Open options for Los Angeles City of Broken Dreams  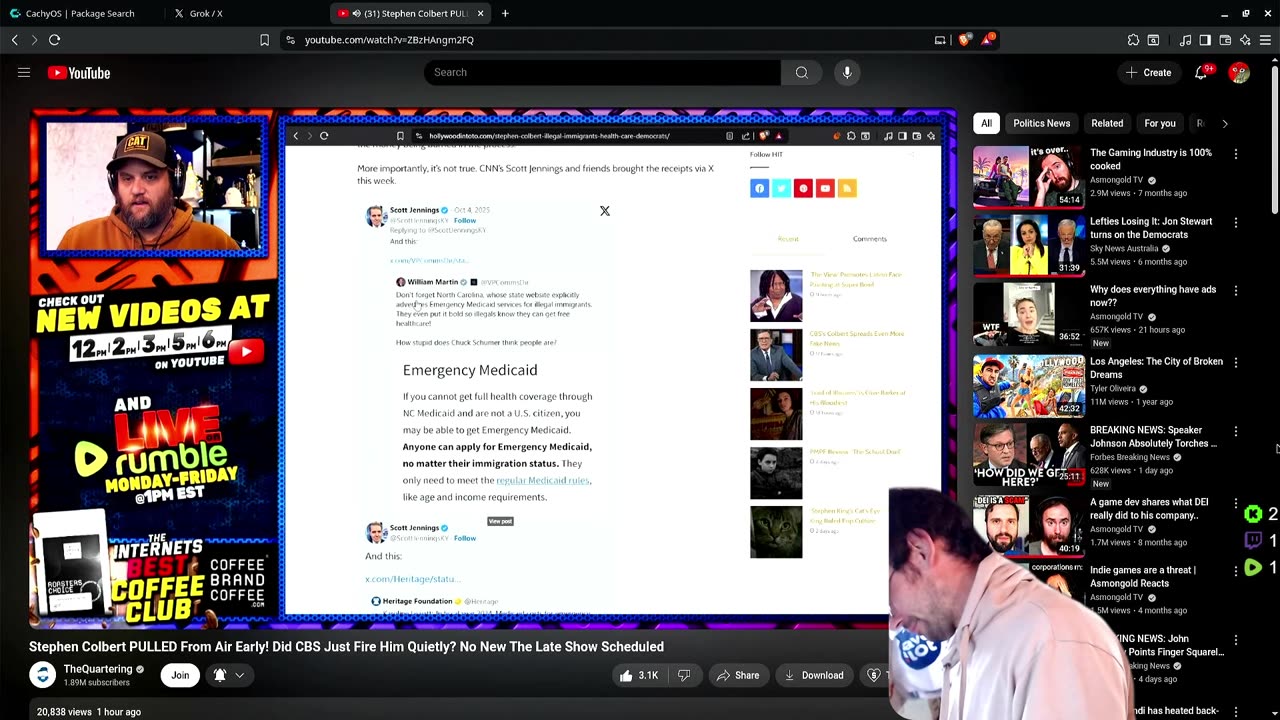(1236, 363)
